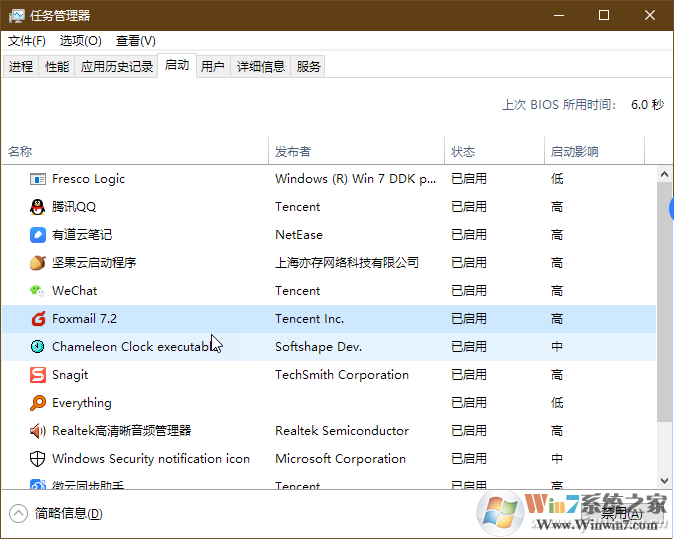This screenshot has height=539, width=674.
Task: Click the Snagit red S icon
Action: coord(38,375)
